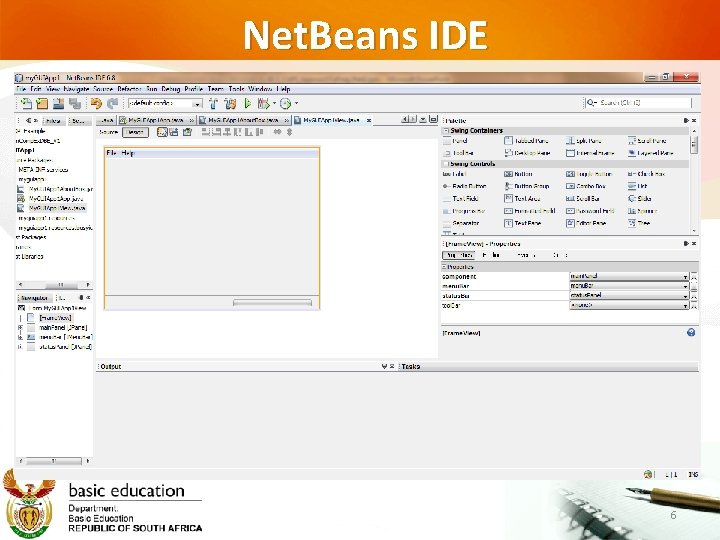Open the Window menu
720x540 pixels.
click(x=260, y=89)
